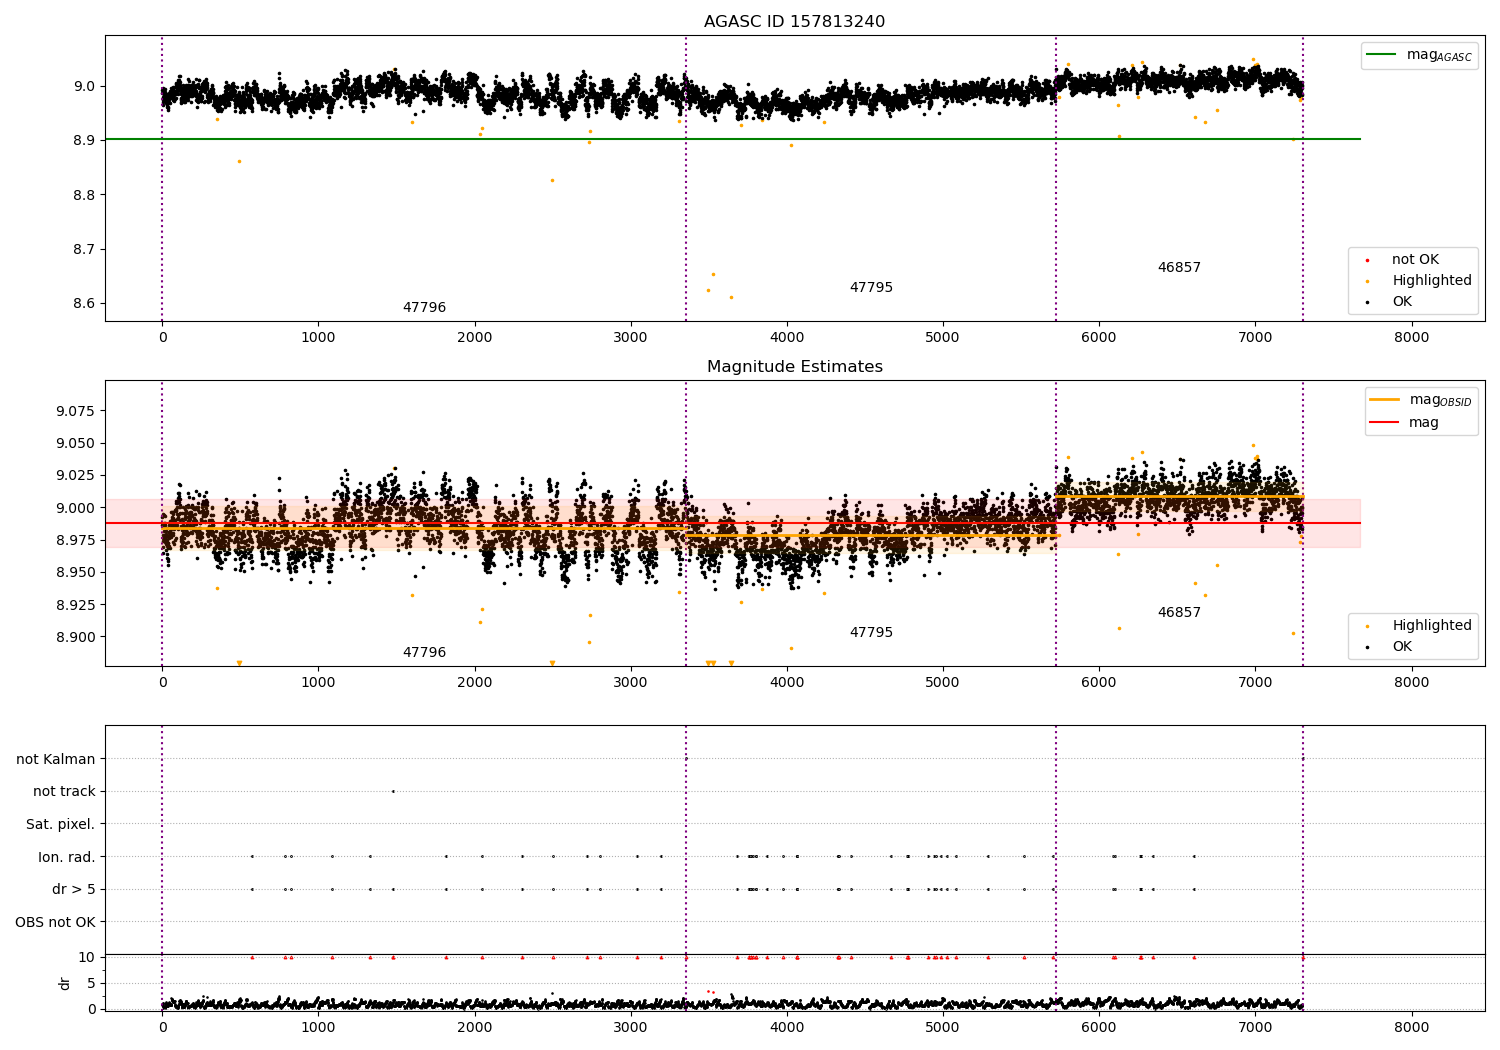Image resolution: width=1500 pixels, height=1050 pixels.
Task: Click the "1000" x-tick under the bottom plot
Action: click(318, 1028)
